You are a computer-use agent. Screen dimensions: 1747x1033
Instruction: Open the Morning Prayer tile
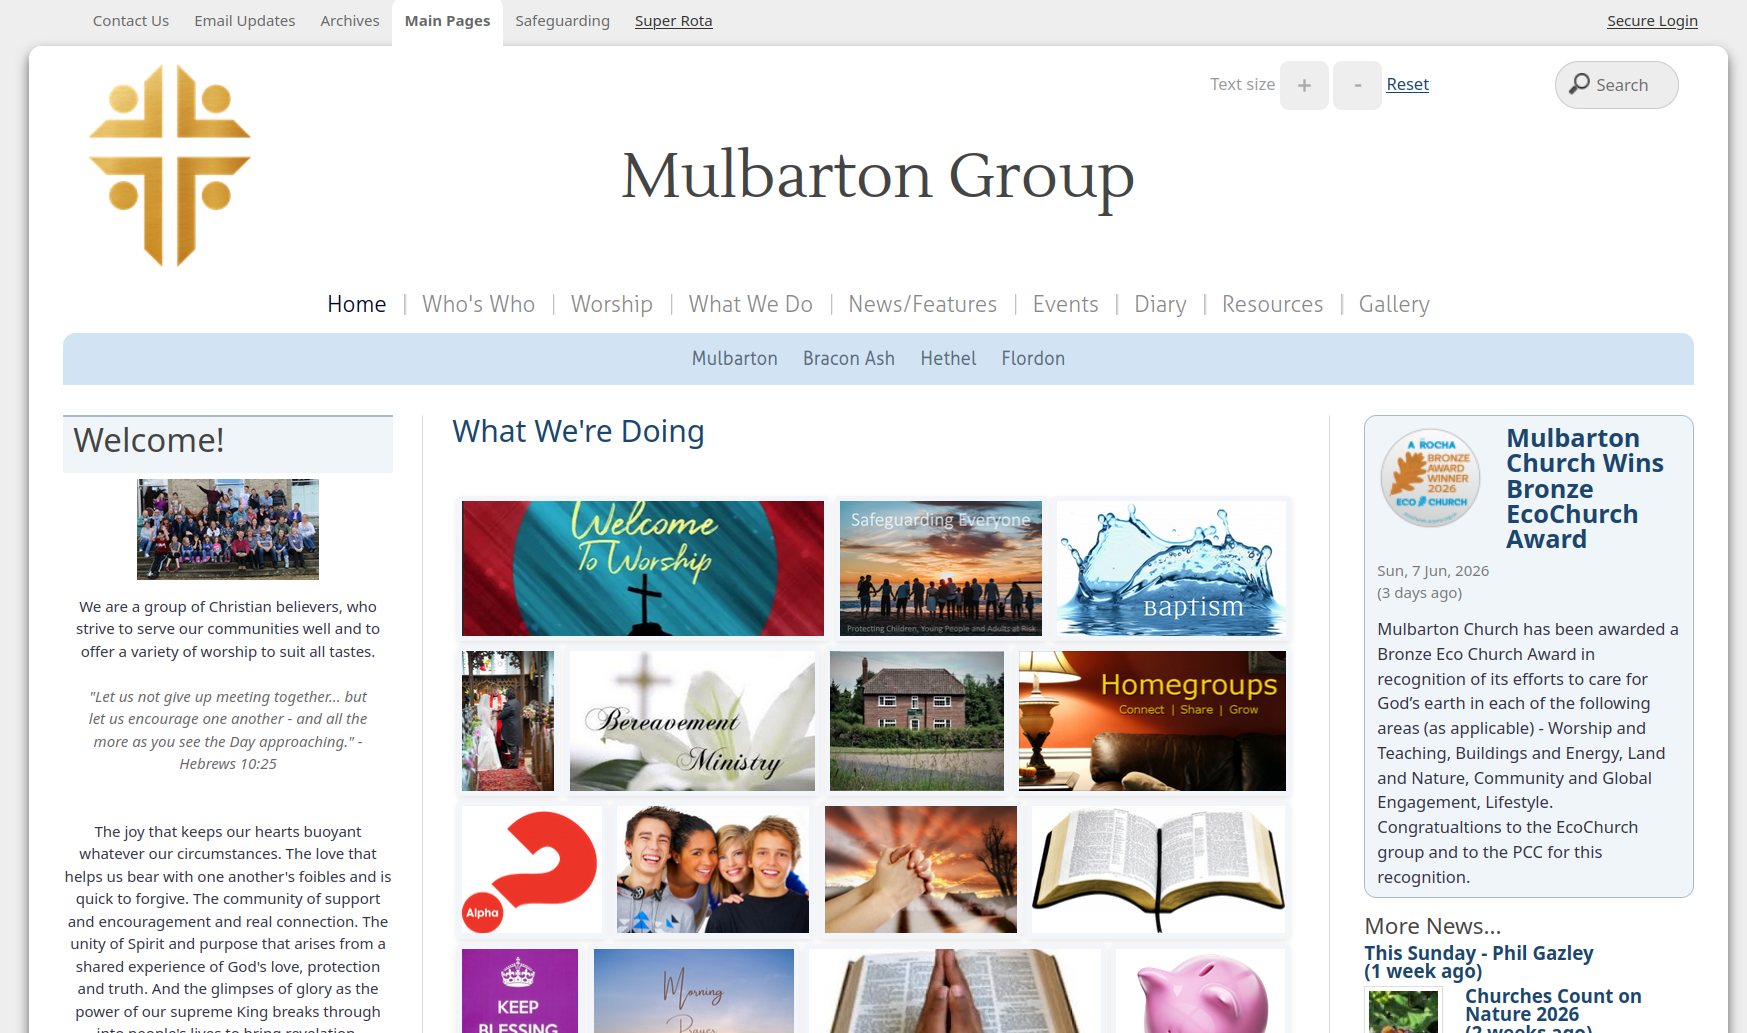tap(694, 991)
